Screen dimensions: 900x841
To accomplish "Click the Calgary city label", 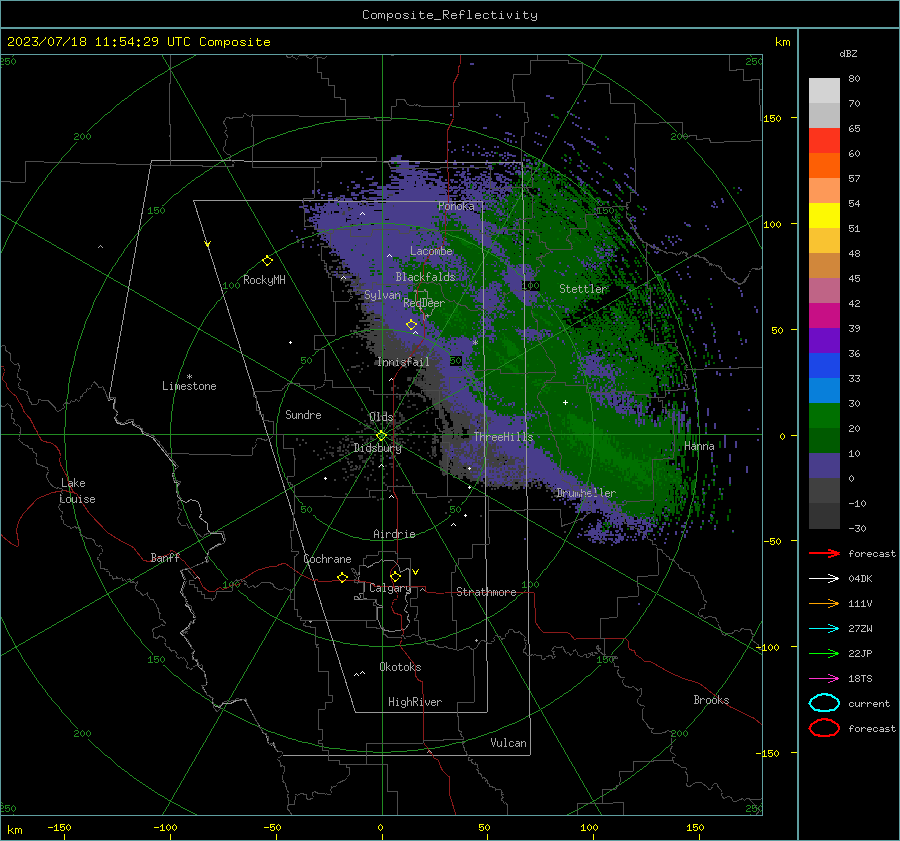I will click(x=390, y=588).
